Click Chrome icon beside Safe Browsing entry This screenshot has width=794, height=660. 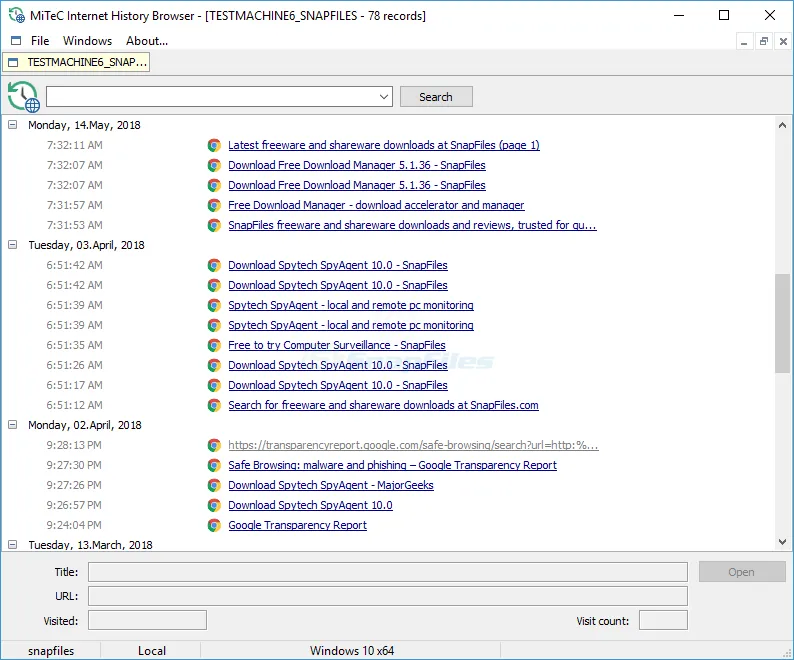tap(214, 465)
